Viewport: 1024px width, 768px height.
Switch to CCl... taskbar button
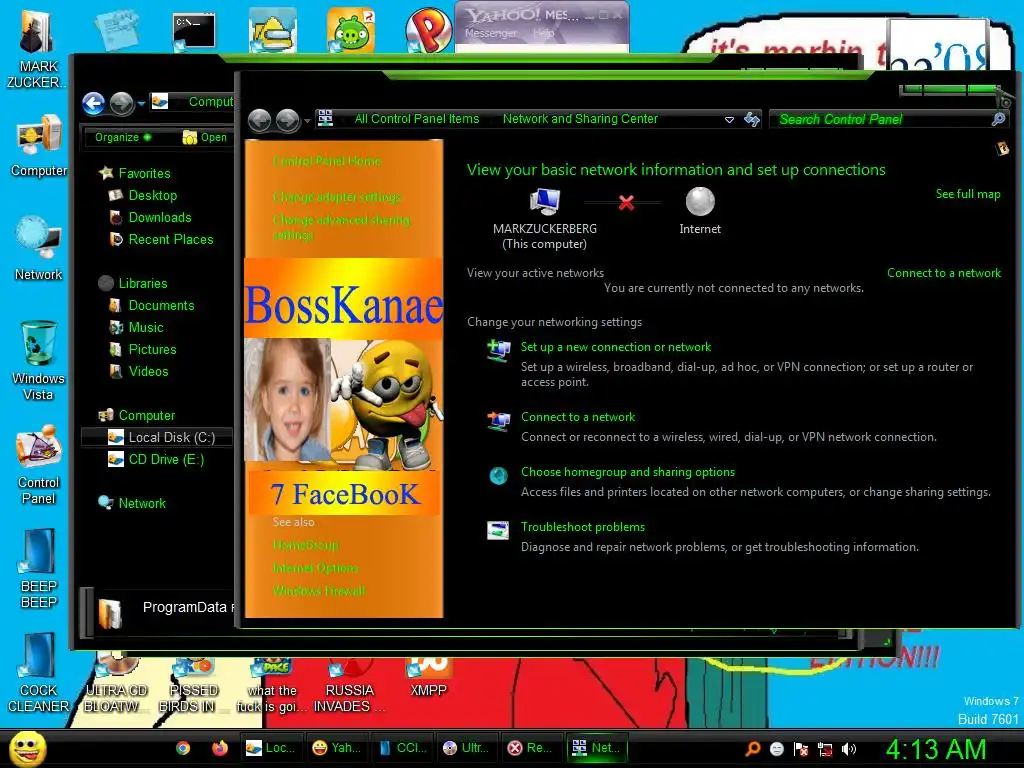[x=404, y=748]
